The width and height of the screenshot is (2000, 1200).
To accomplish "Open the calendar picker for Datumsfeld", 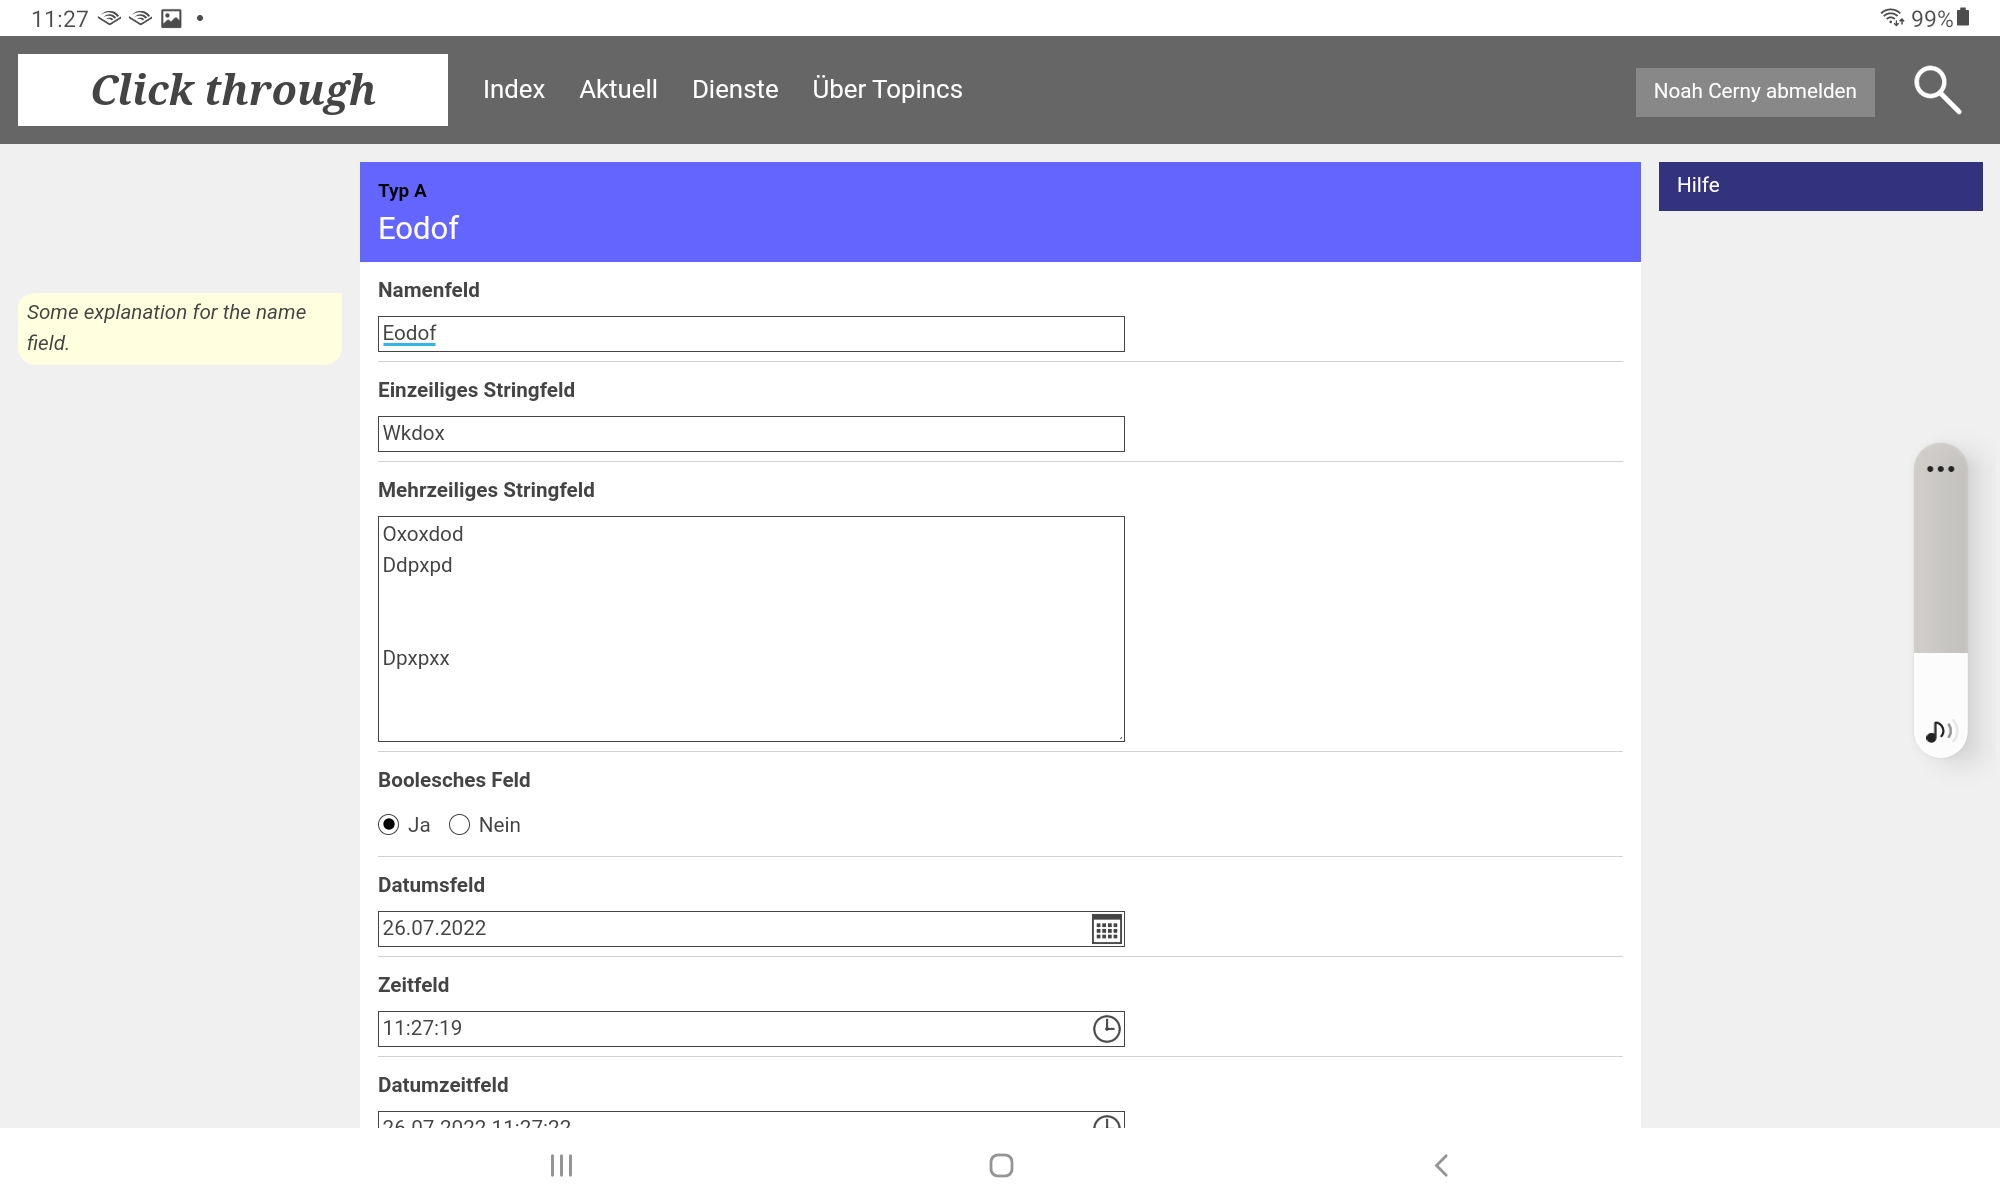I will (x=1106, y=929).
